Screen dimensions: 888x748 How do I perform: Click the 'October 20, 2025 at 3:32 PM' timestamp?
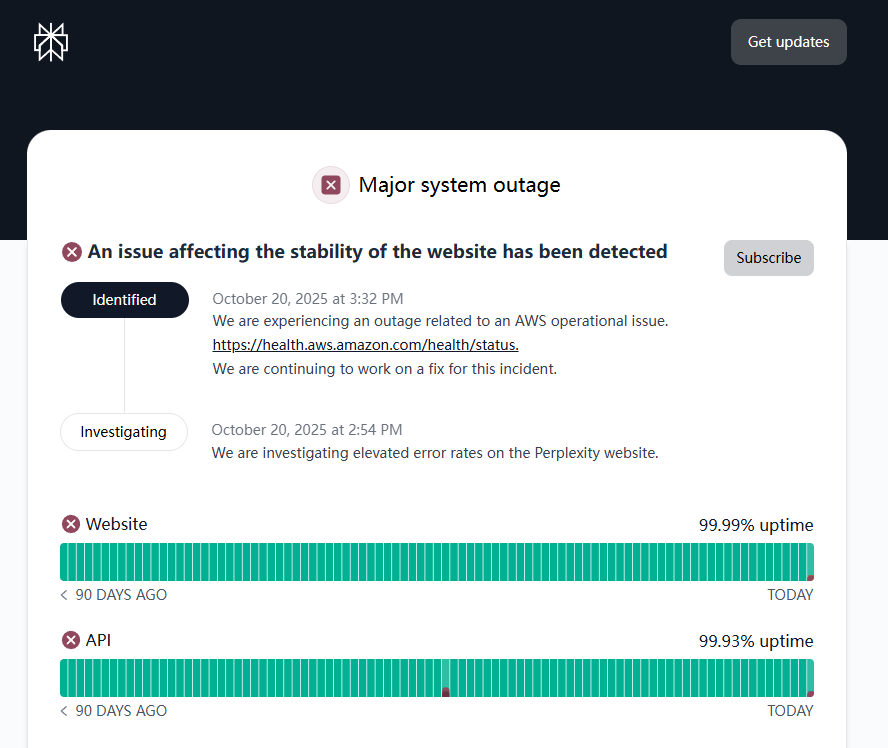308,298
